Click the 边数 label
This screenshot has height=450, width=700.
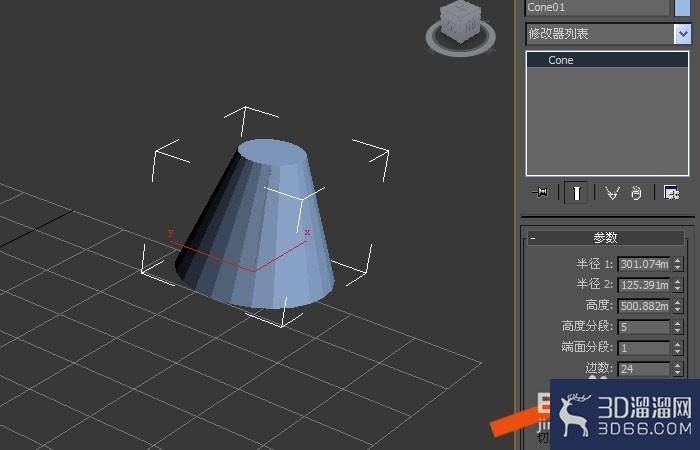599,368
